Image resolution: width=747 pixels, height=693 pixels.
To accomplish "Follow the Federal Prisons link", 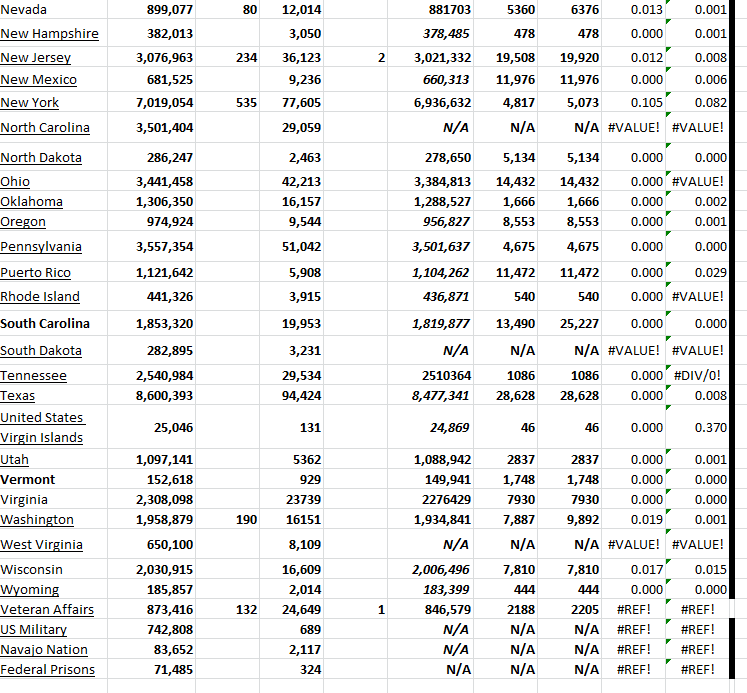I will pyautogui.click(x=47, y=669).
